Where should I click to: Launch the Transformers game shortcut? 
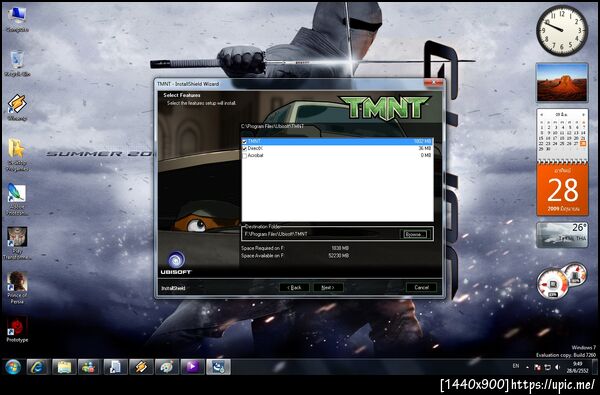(17, 243)
